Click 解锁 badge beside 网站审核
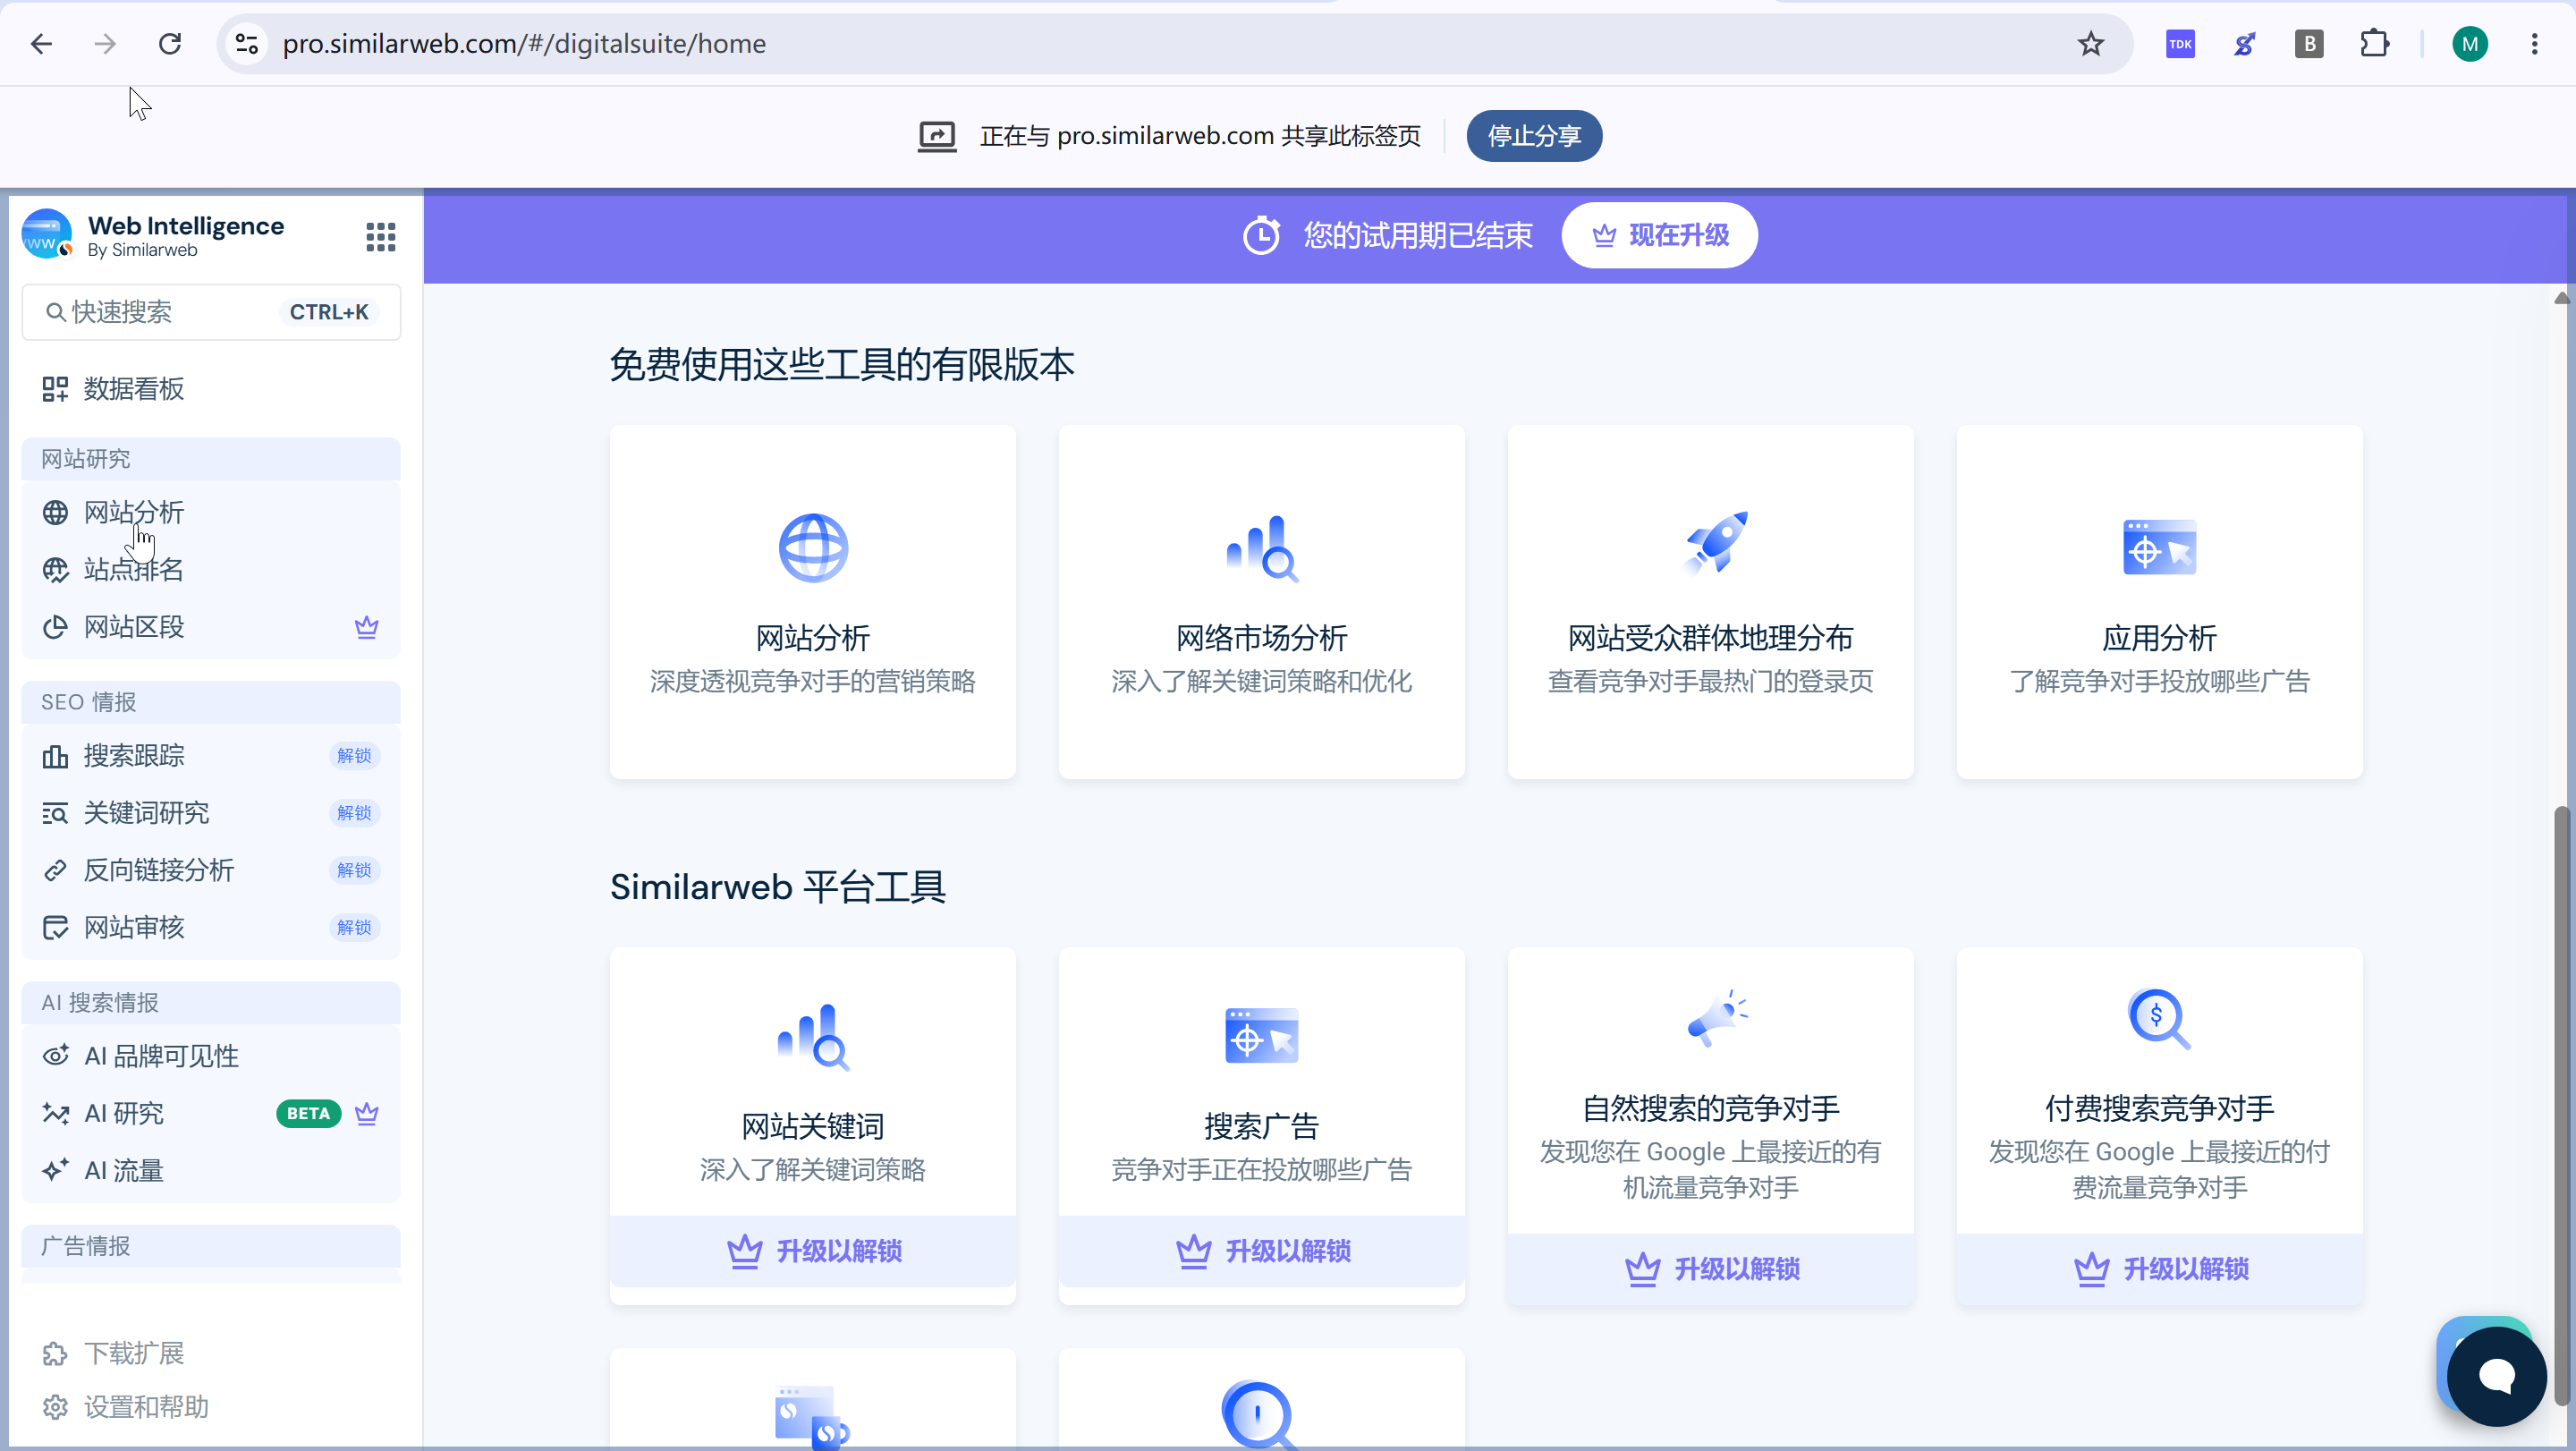The image size is (2576, 1451). coord(354,927)
